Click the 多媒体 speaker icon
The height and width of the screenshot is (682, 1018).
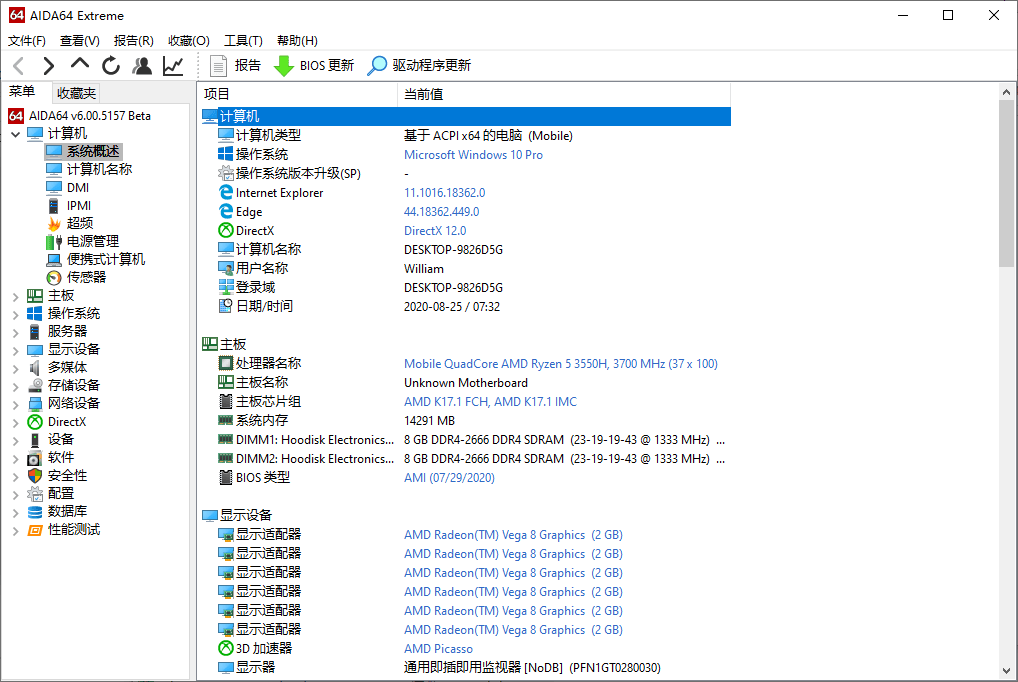pyautogui.click(x=35, y=368)
